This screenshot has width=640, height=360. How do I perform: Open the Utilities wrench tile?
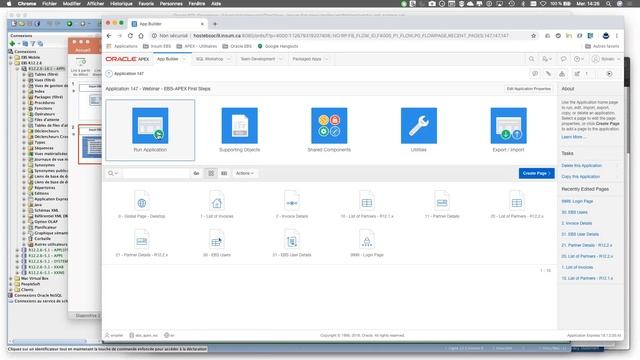coord(419,130)
